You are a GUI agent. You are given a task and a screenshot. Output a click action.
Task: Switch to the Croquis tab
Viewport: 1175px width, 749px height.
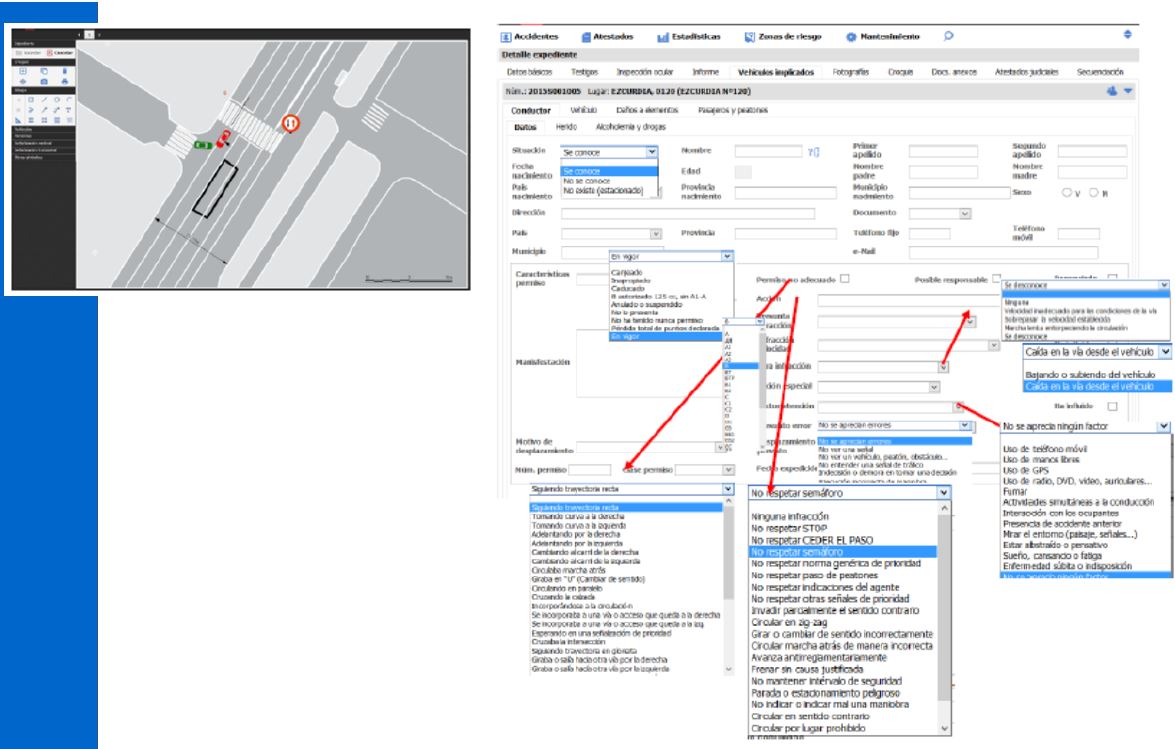point(900,73)
